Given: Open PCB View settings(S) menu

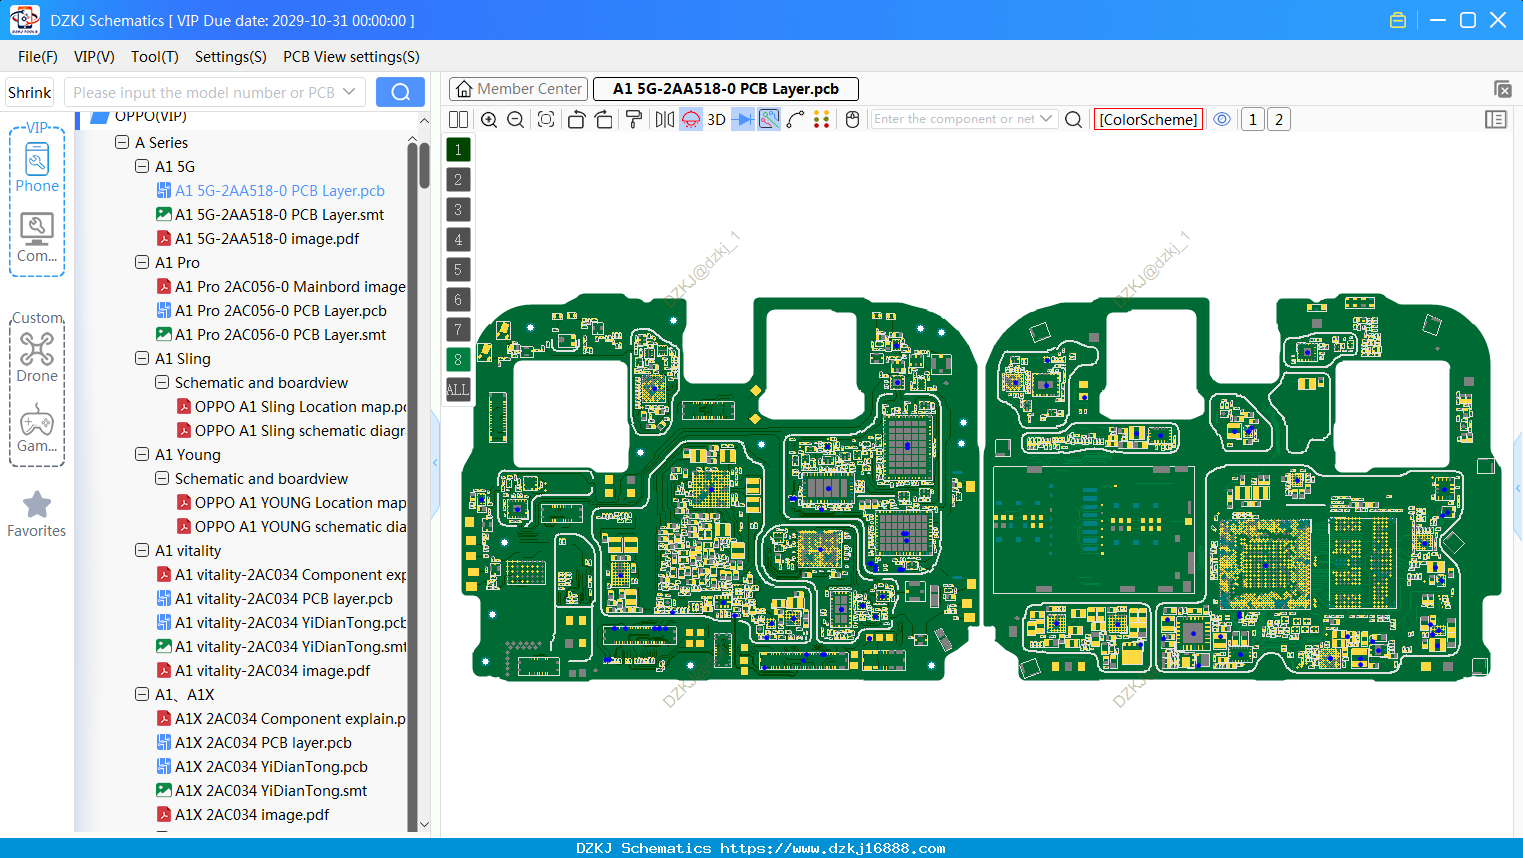Looking at the screenshot, I should (351, 57).
